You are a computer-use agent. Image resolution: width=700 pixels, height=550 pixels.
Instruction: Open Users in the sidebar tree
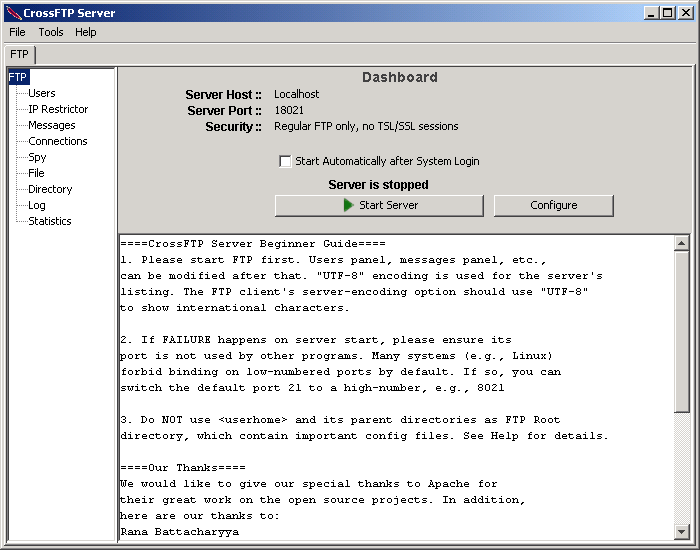point(42,93)
